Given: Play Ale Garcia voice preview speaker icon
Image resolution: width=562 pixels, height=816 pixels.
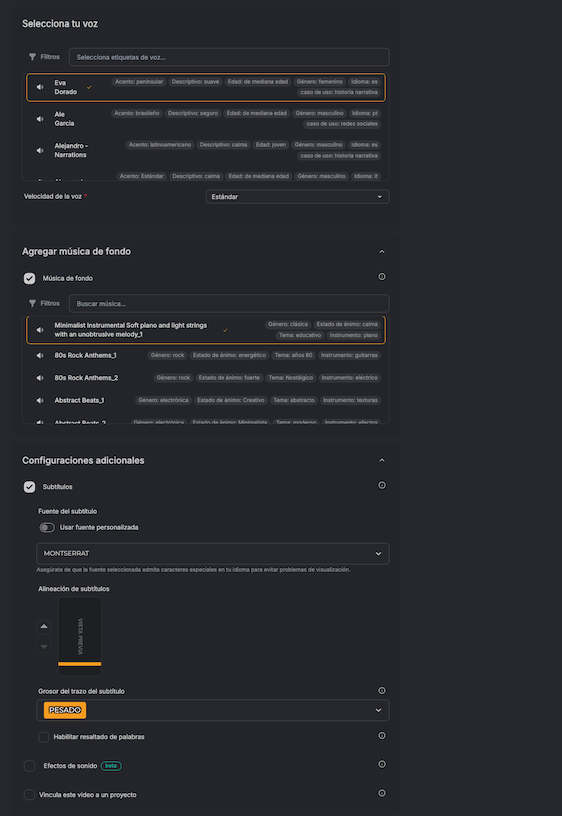Looking at the screenshot, I should (40, 119).
